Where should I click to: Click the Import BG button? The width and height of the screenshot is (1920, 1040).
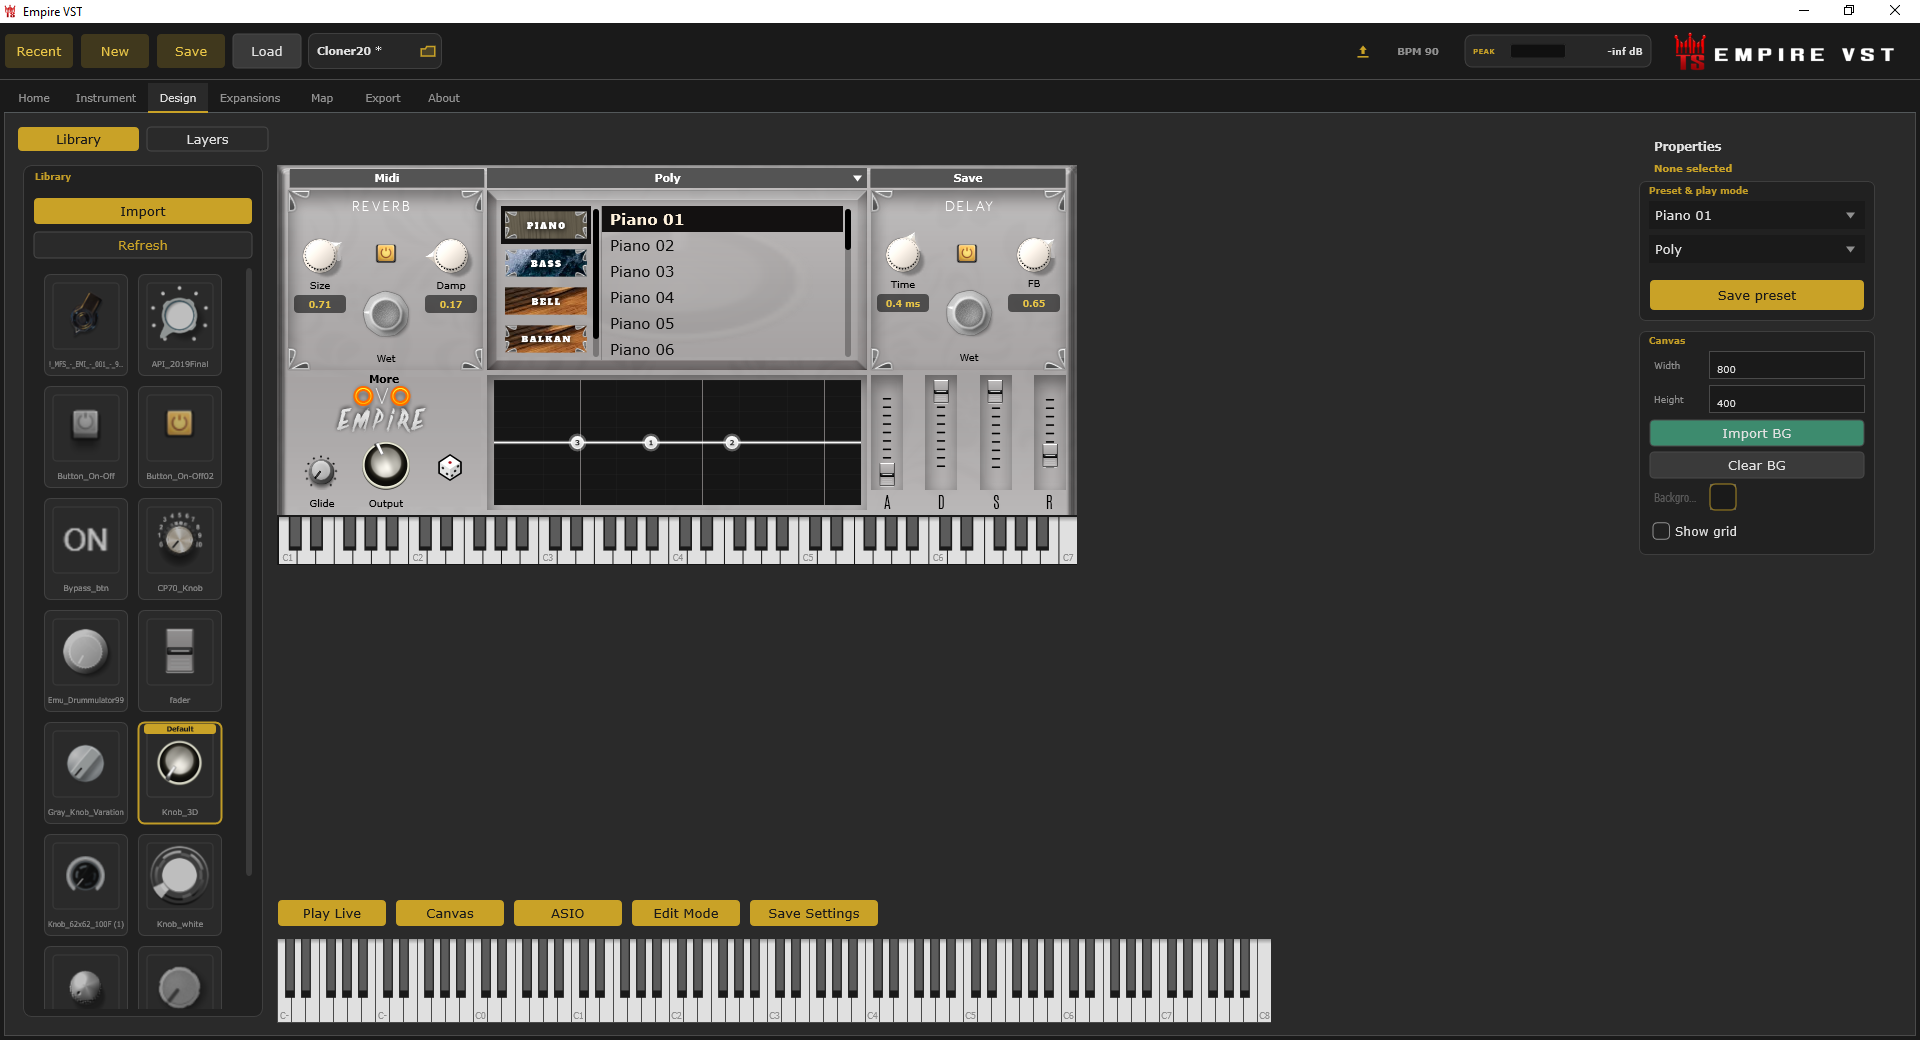[x=1756, y=433]
